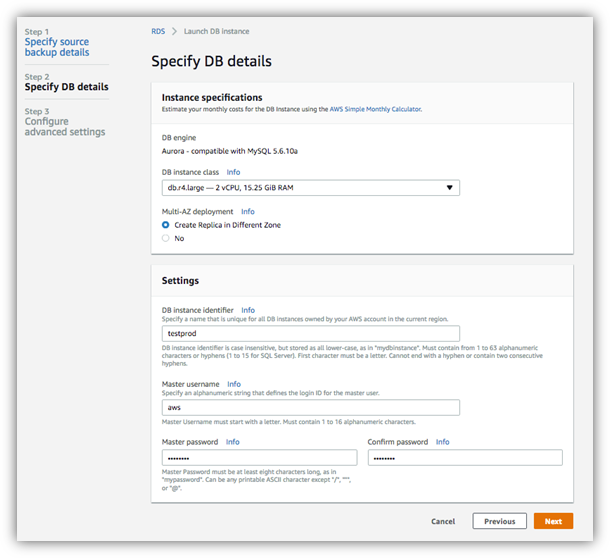Click the Previous button
Image resolution: width=610 pixels, height=558 pixels.
pyautogui.click(x=500, y=521)
